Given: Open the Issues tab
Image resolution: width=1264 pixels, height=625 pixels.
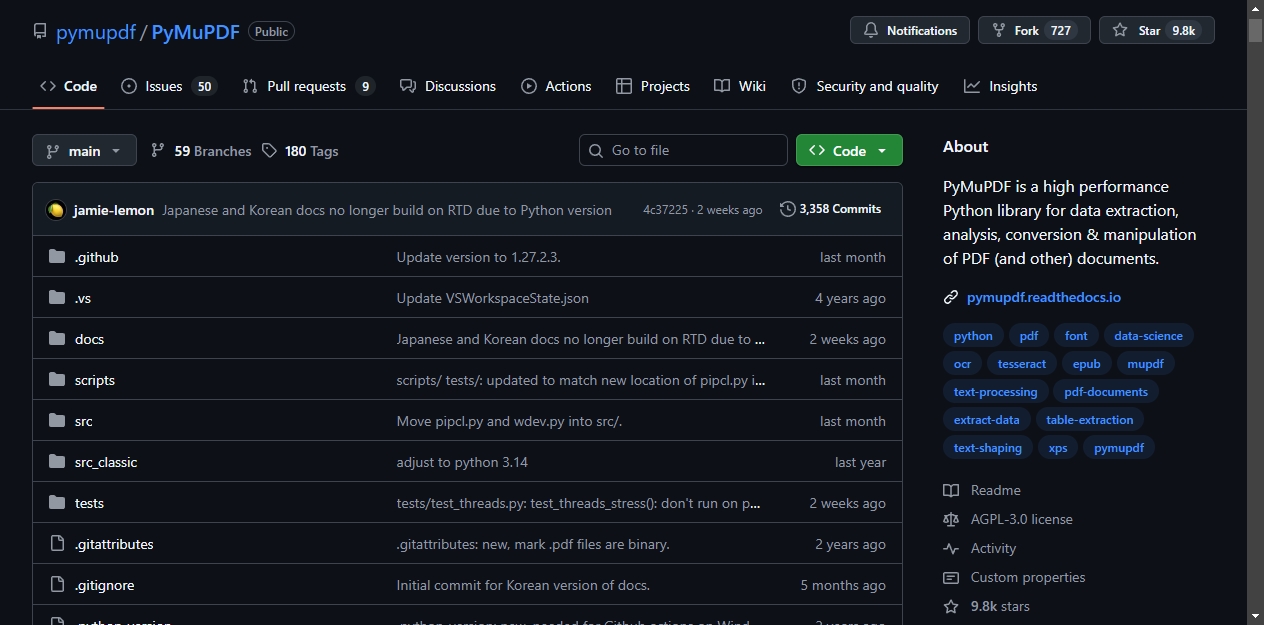Looking at the screenshot, I should (168, 86).
